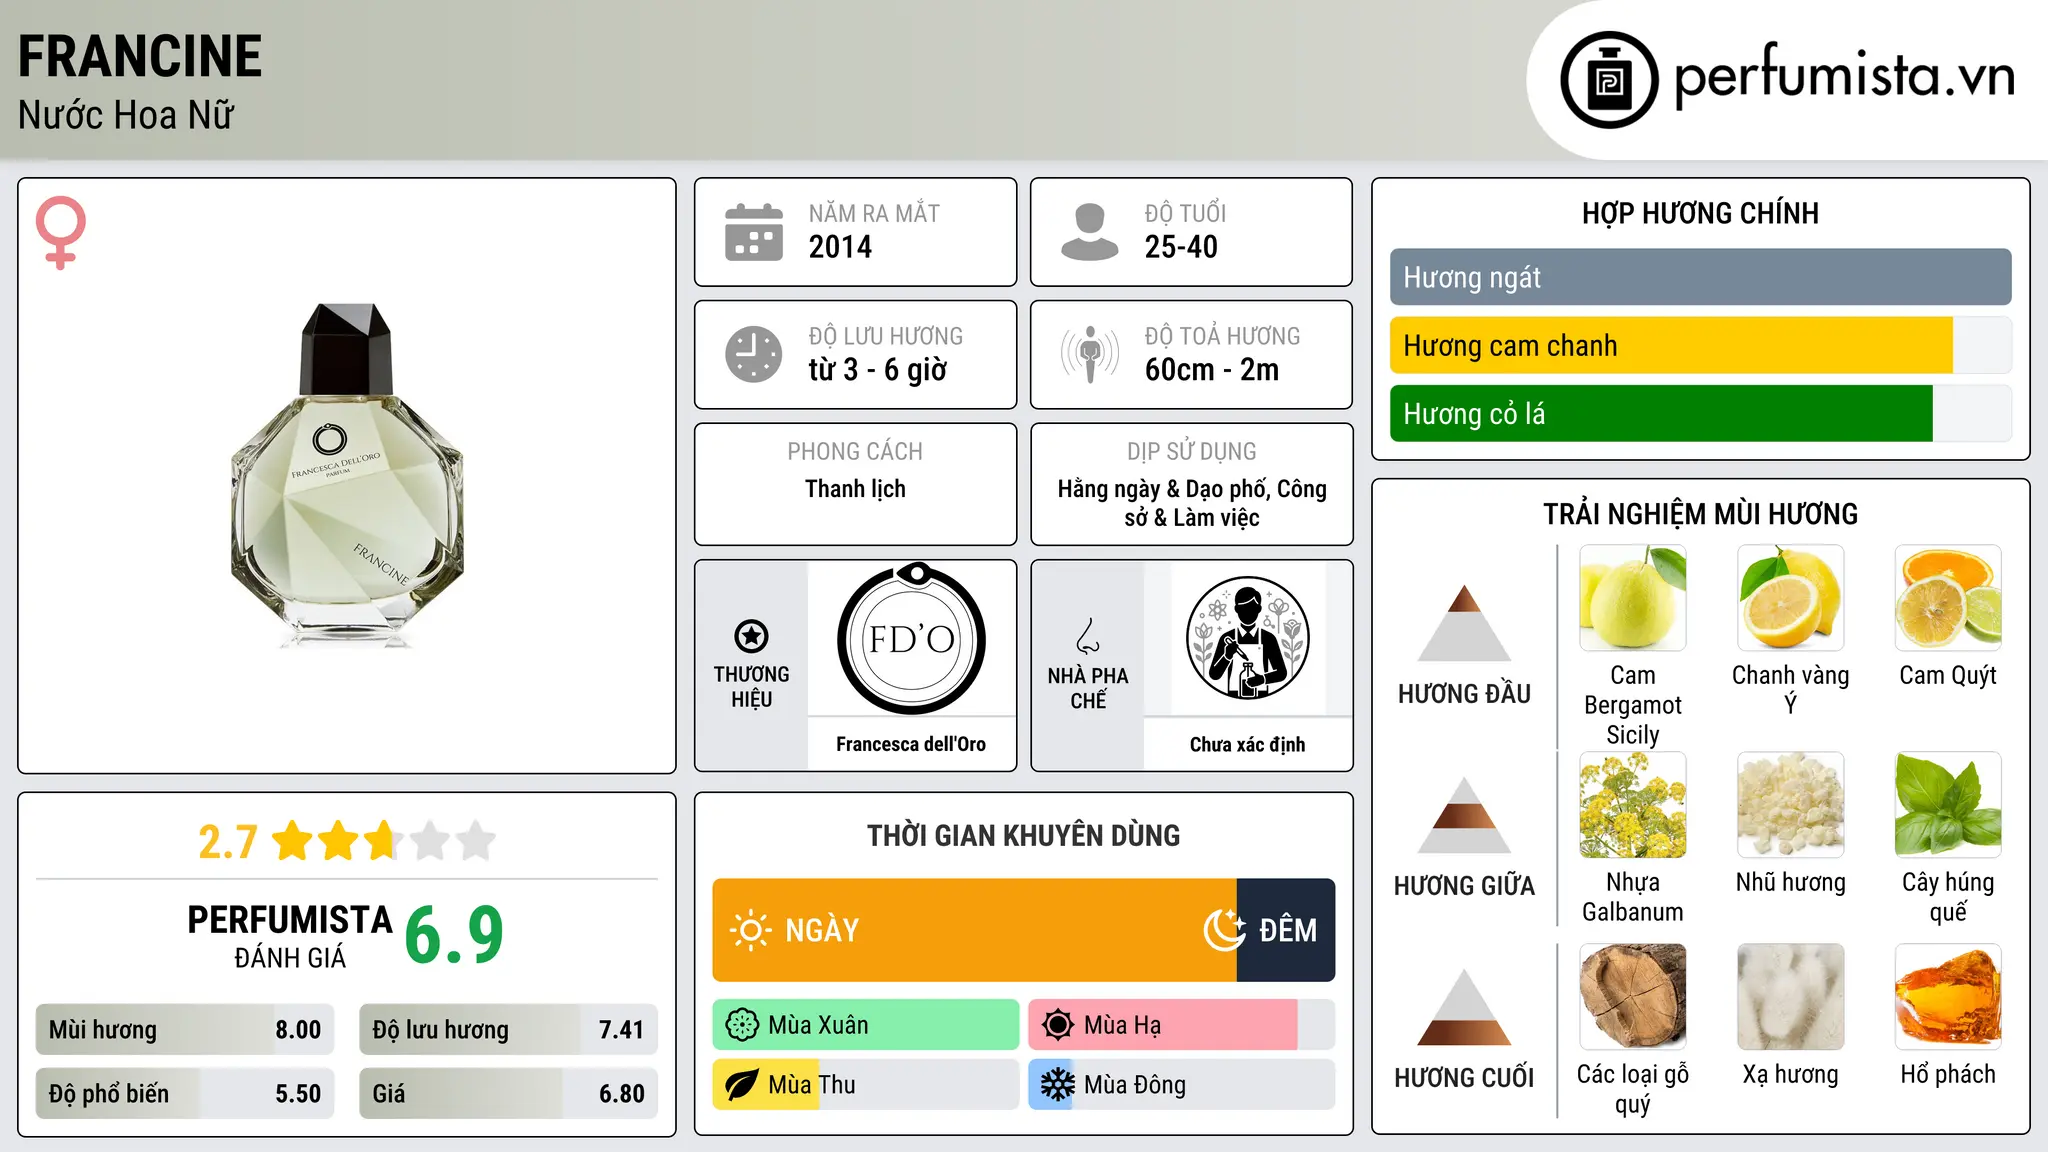Click the orange Ngày usage bar
The height and width of the screenshot is (1152, 2048).
[975, 930]
